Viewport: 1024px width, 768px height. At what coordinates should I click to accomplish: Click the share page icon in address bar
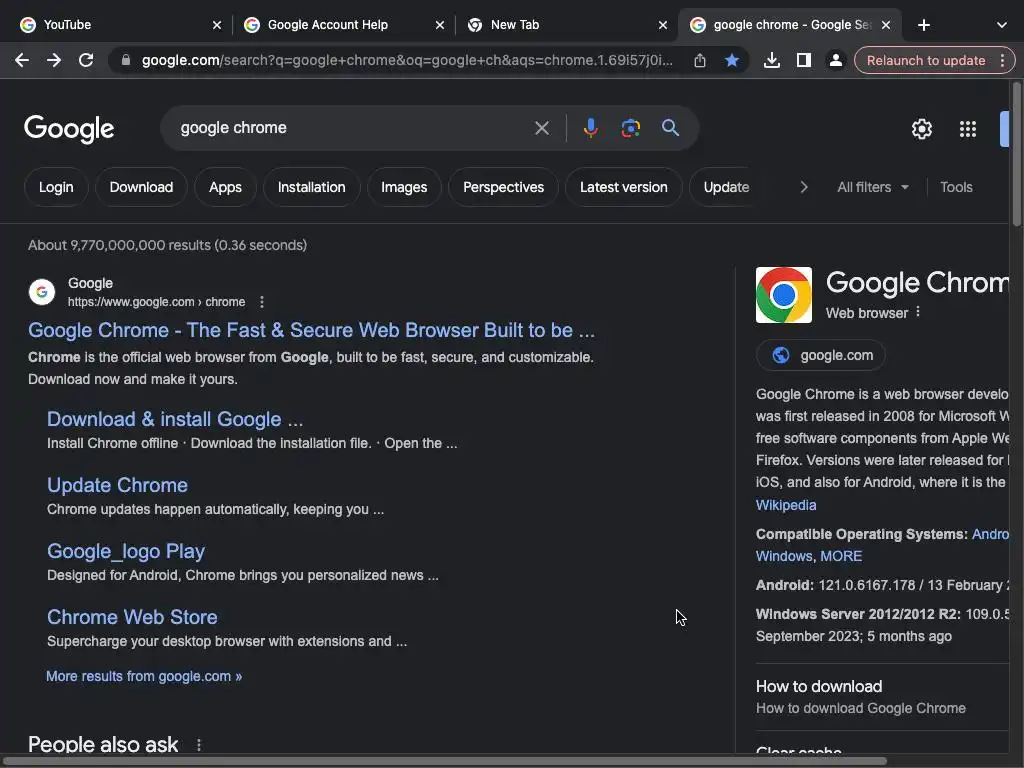coord(699,60)
